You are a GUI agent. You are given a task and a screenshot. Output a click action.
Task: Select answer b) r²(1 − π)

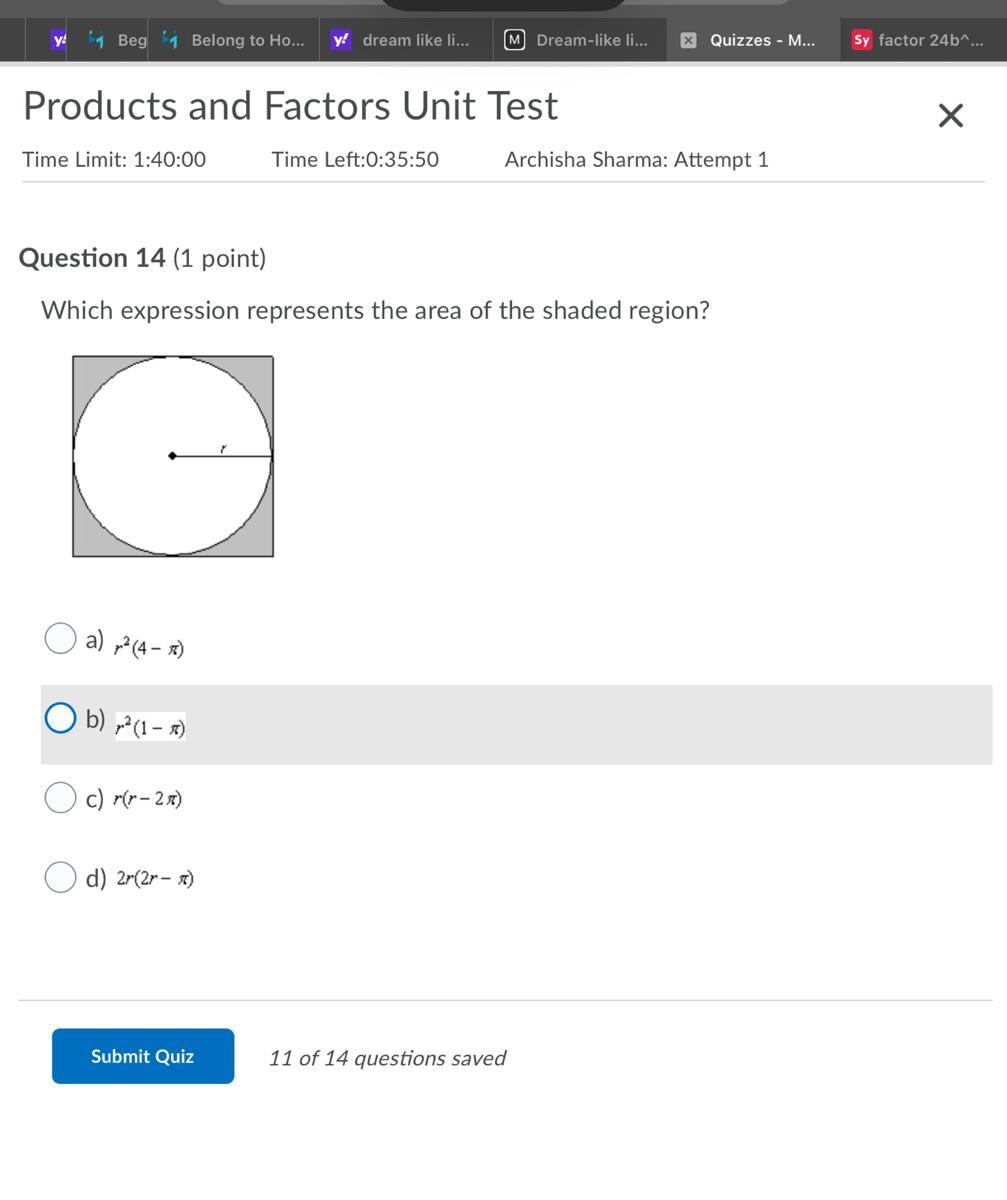tap(60, 718)
